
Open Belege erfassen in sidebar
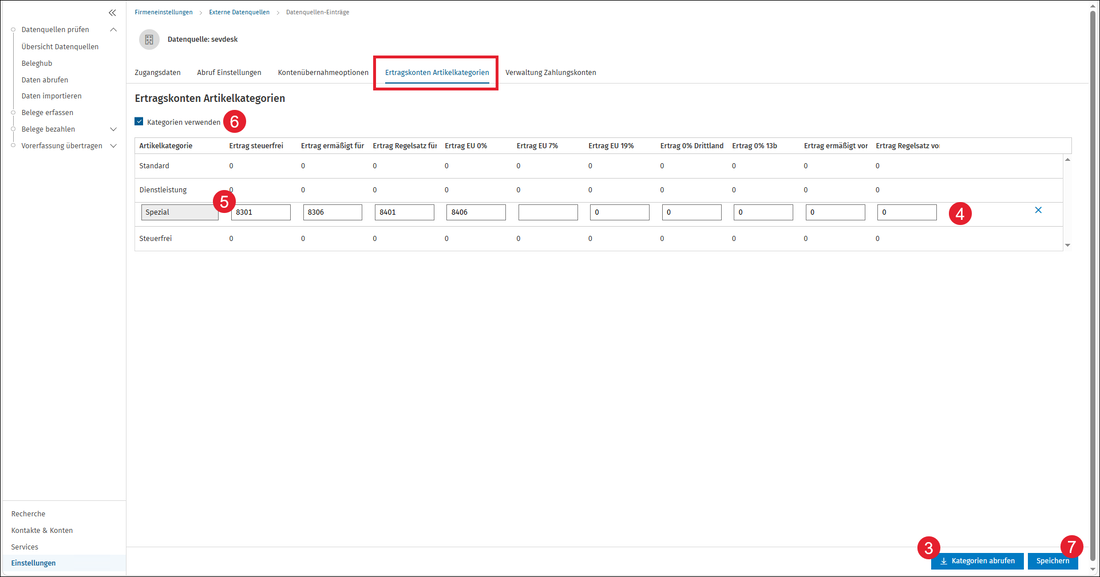(47, 112)
